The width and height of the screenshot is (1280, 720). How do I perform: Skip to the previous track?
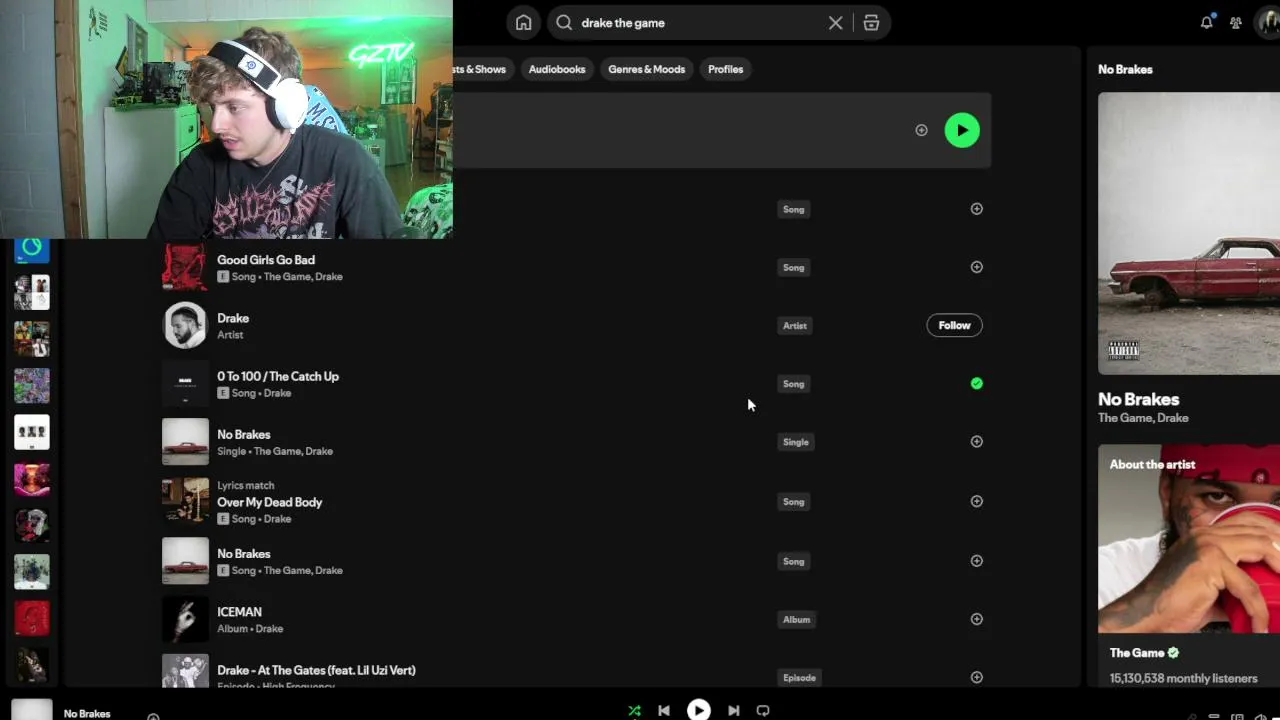tap(664, 710)
